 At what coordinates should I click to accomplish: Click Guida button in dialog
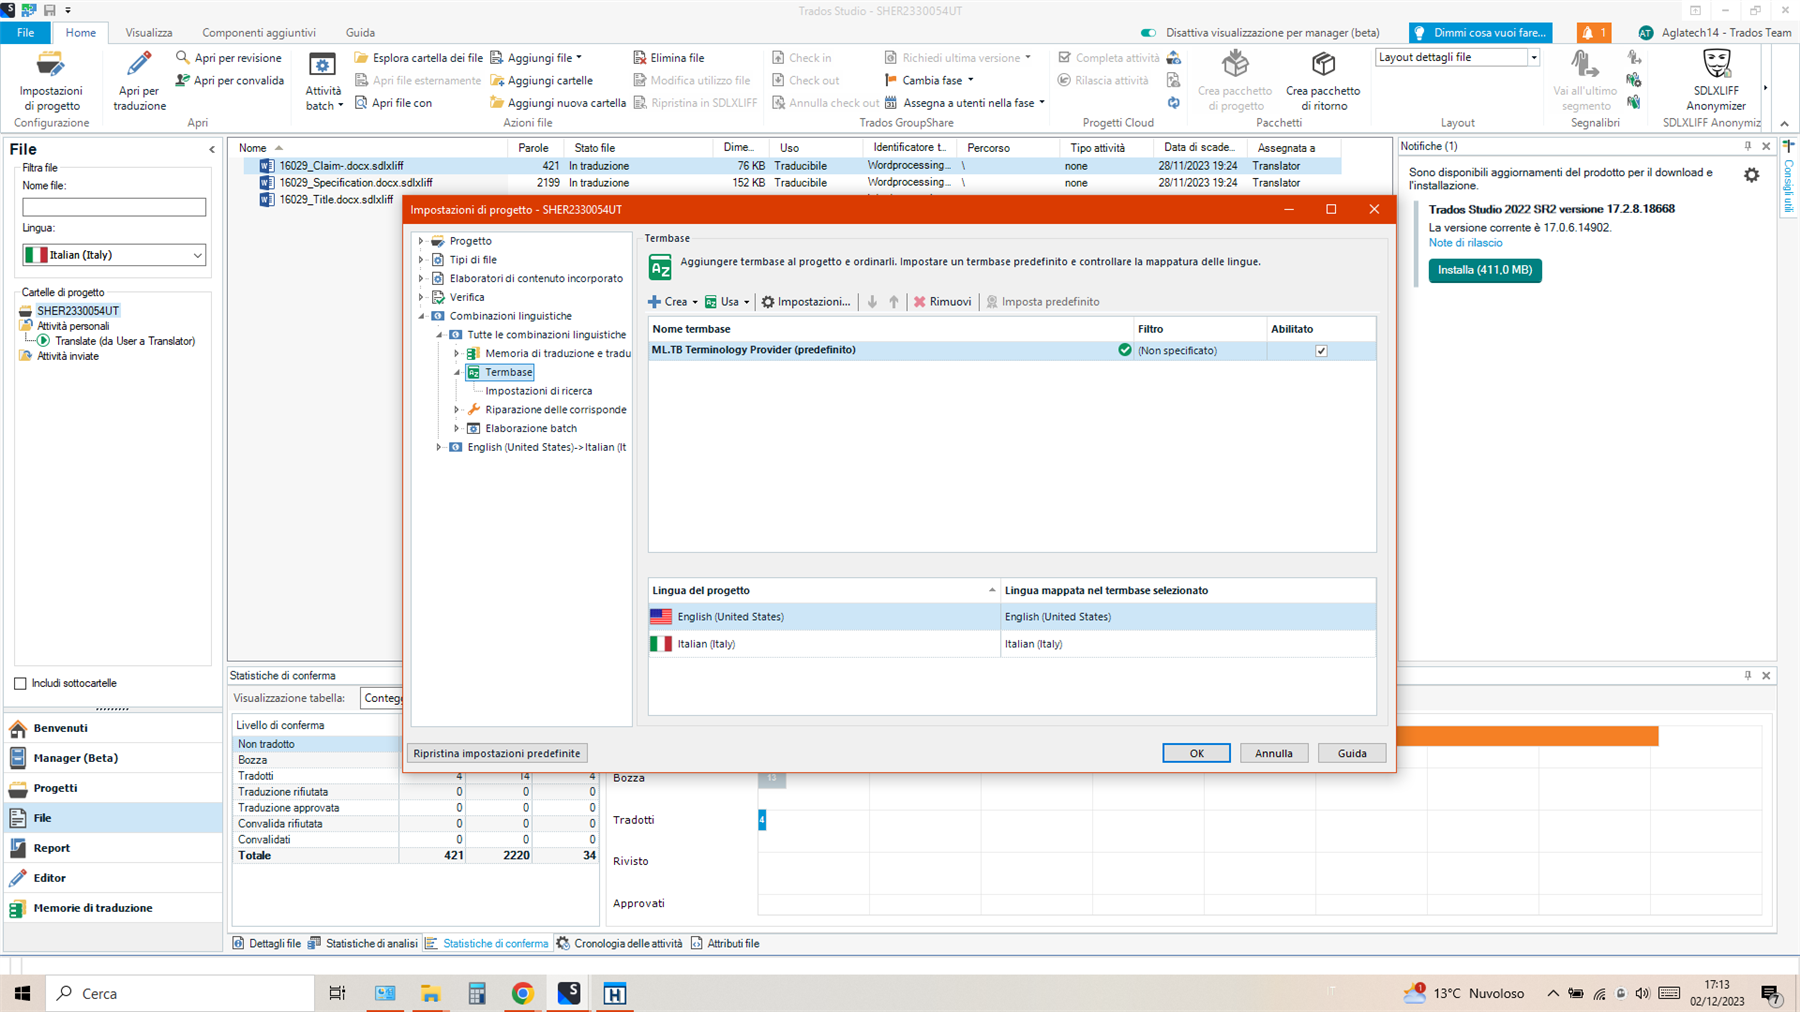[1352, 753]
